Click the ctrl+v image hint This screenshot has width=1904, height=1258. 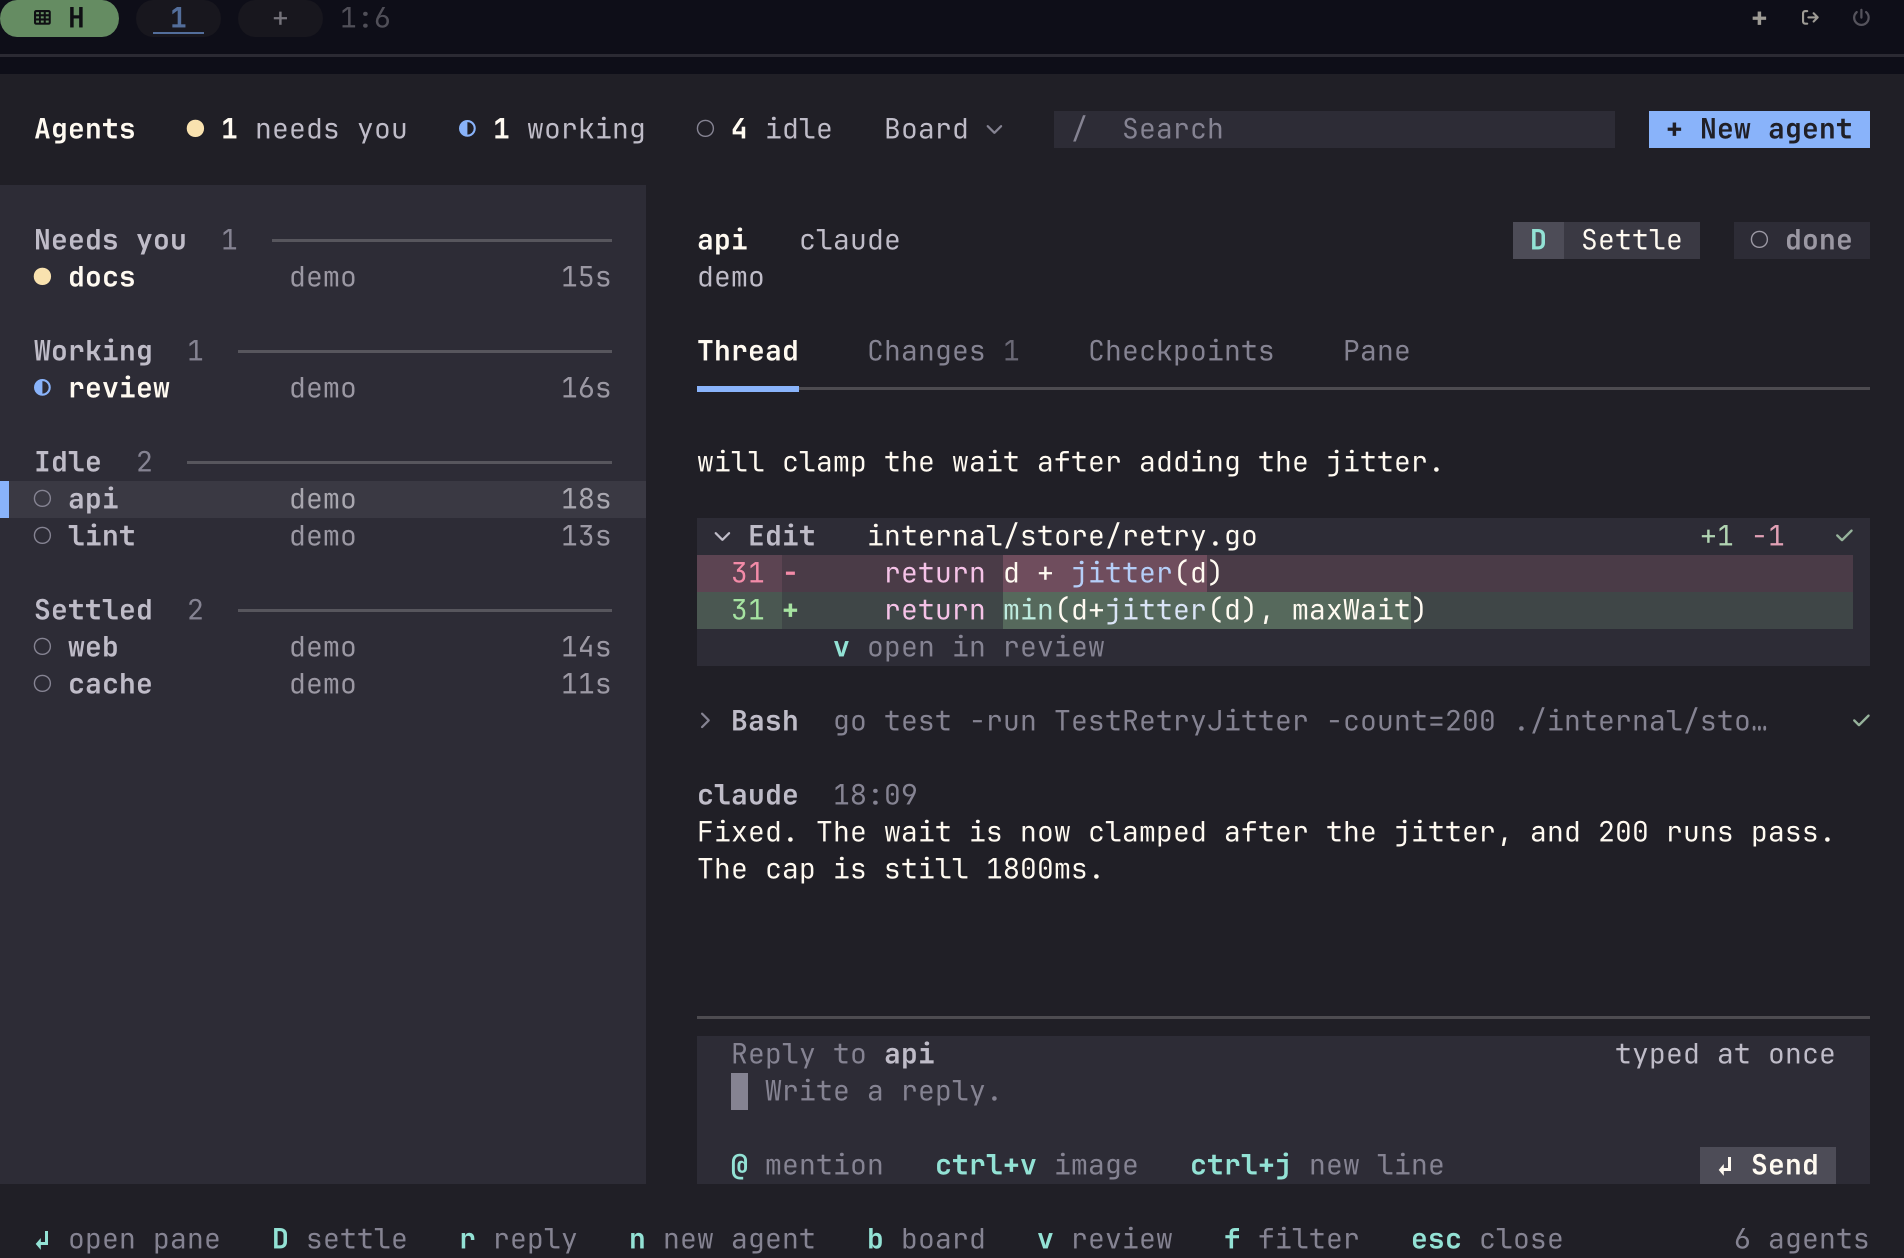1036,1165
